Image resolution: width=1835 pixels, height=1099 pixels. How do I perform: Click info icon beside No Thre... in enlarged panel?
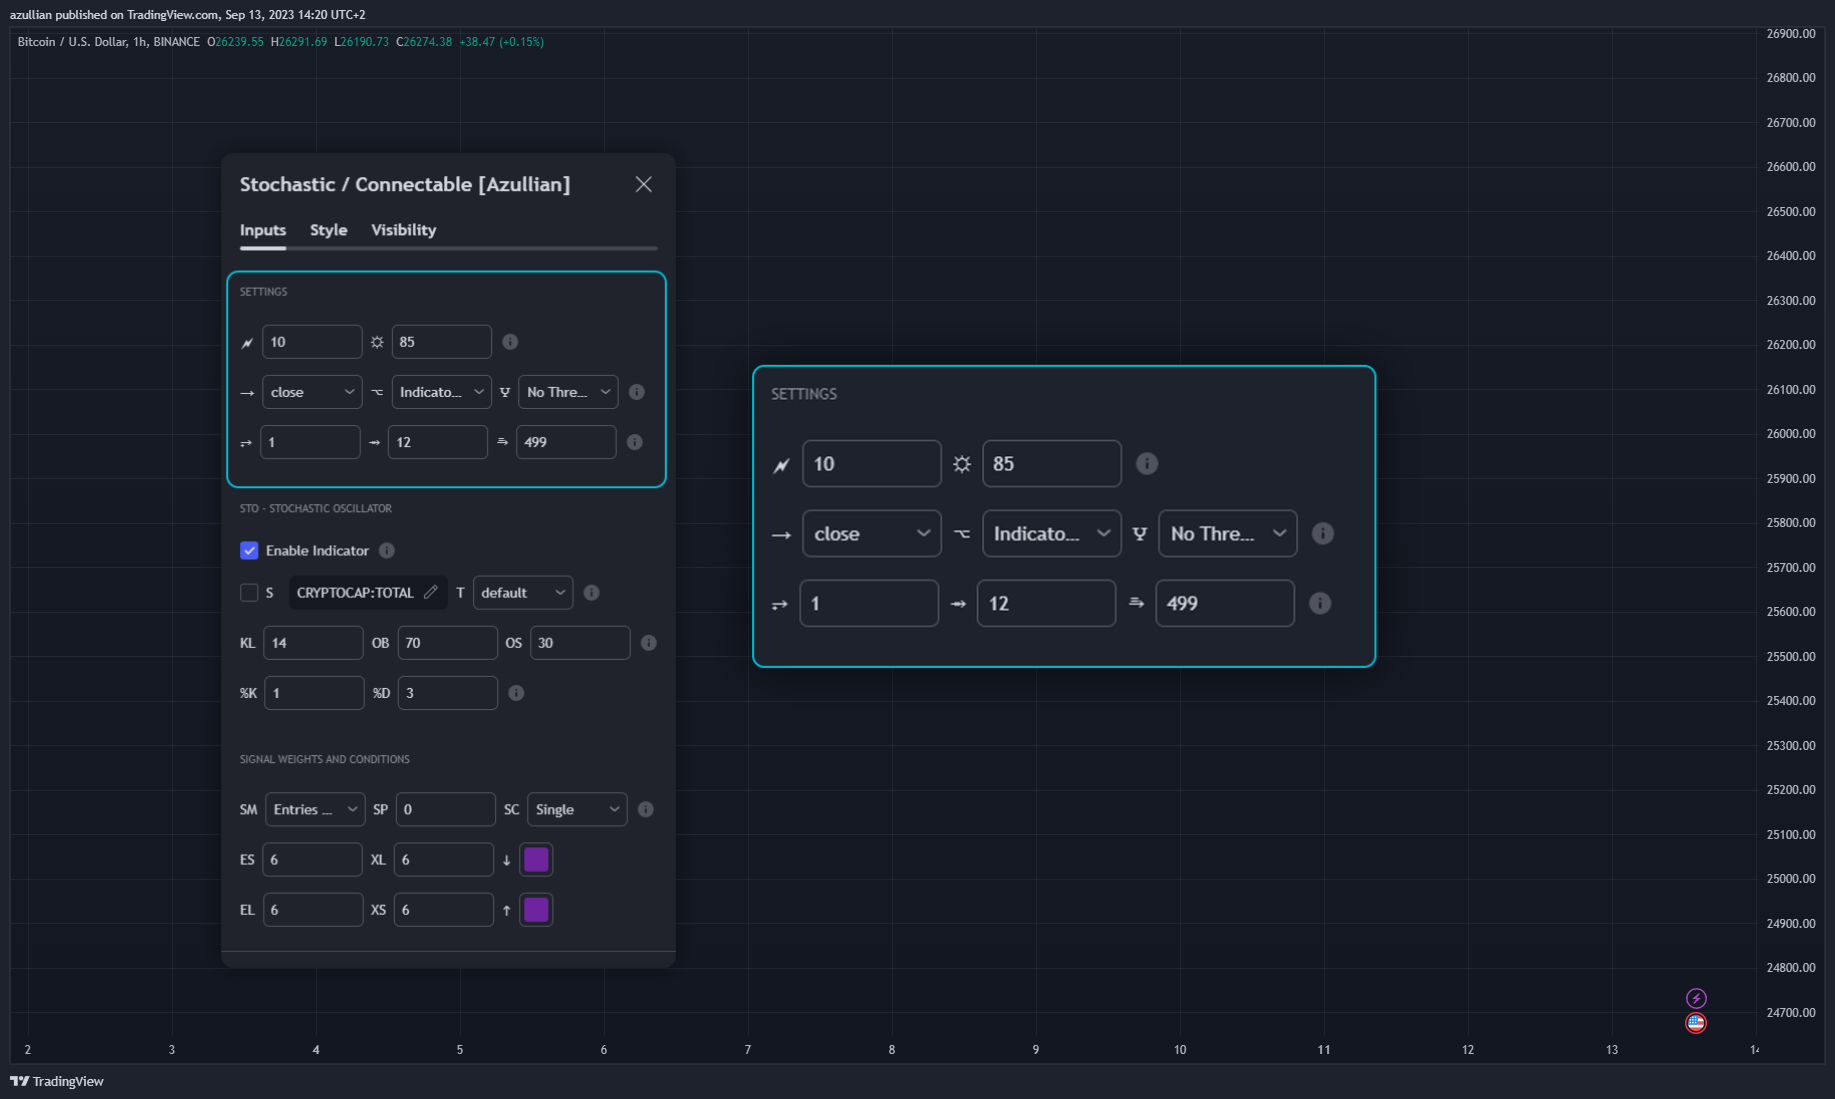pos(1322,534)
